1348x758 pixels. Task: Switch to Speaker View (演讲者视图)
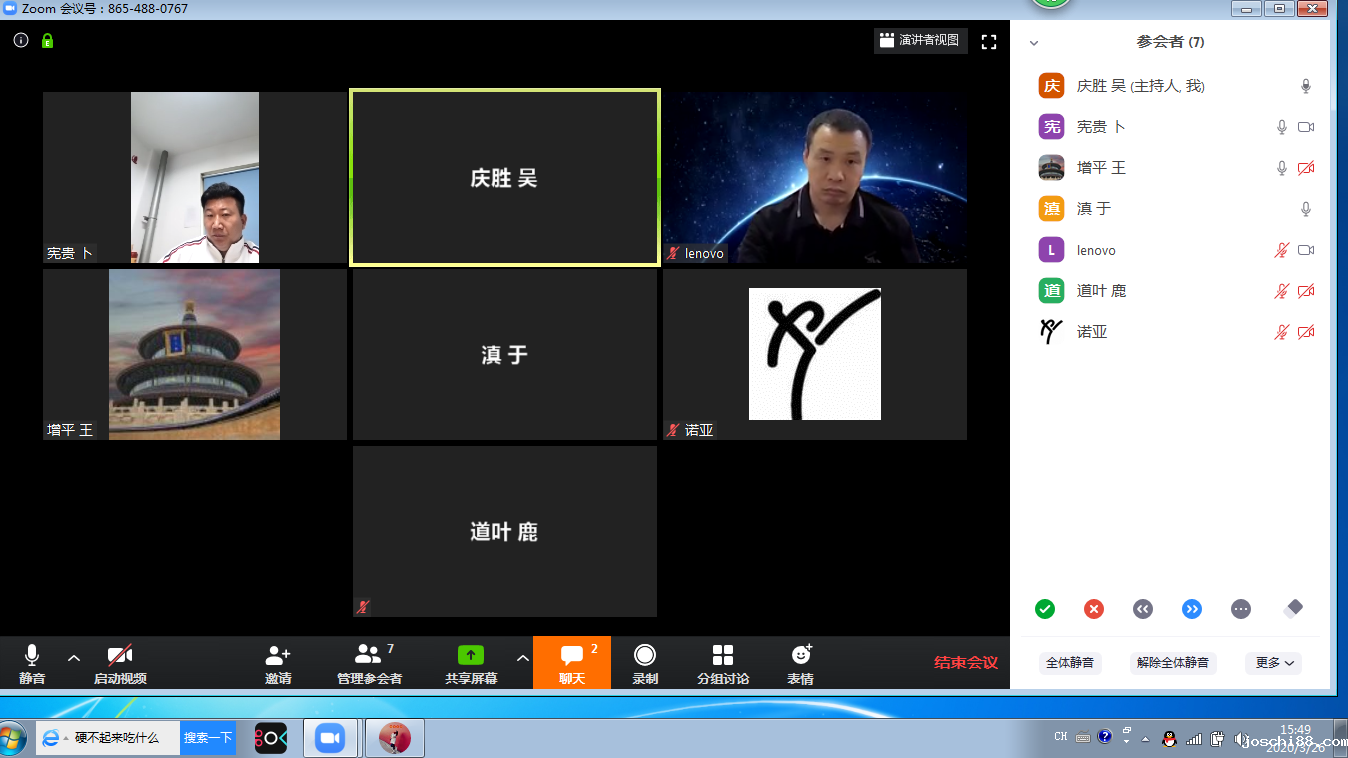920,41
